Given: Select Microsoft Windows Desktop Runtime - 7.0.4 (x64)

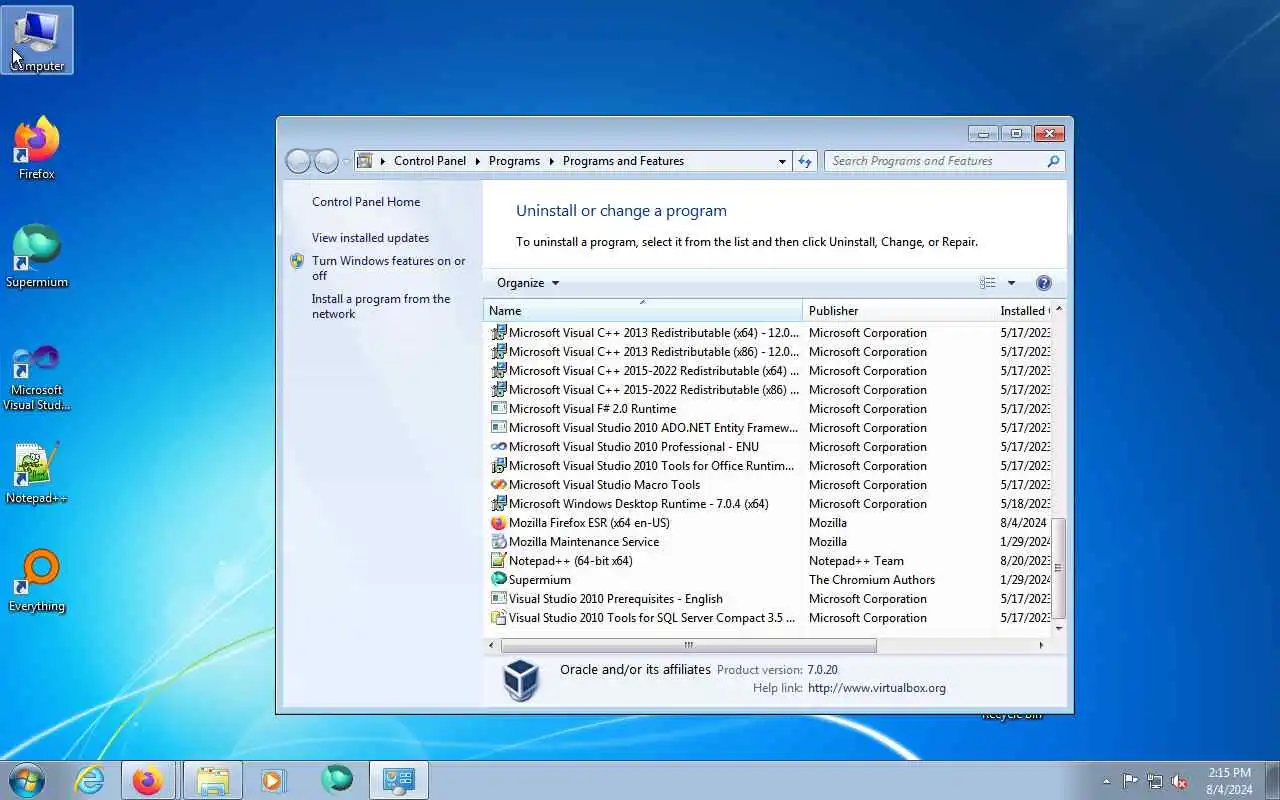Looking at the screenshot, I should click(x=769, y=504).
